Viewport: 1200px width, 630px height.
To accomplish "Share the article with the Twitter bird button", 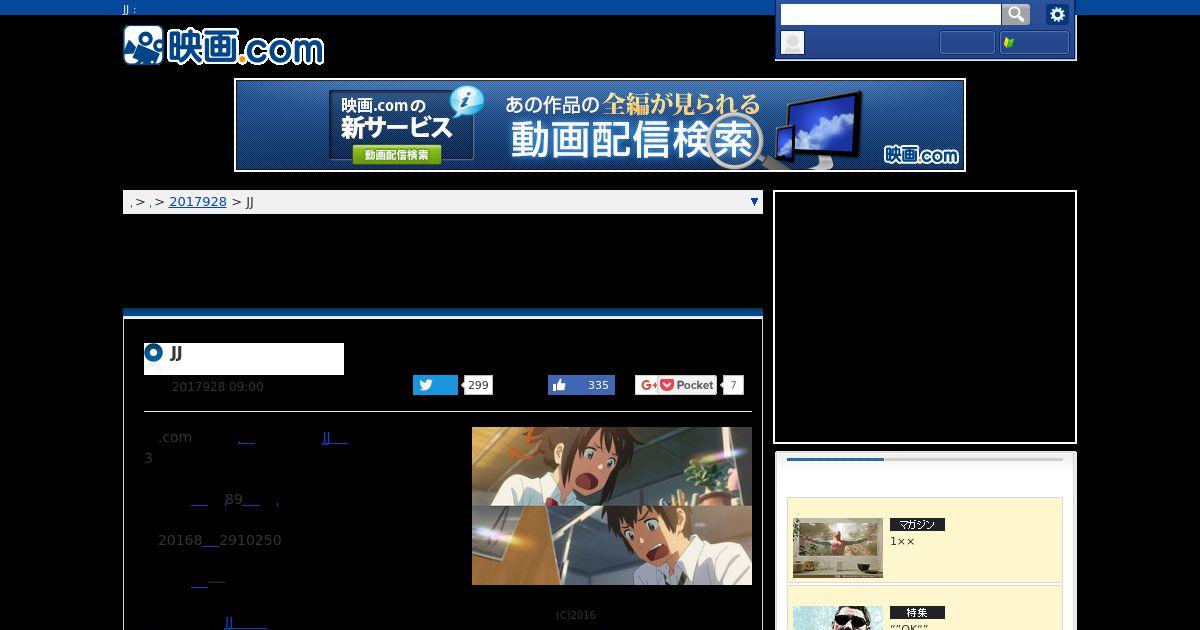I will [435, 385].
